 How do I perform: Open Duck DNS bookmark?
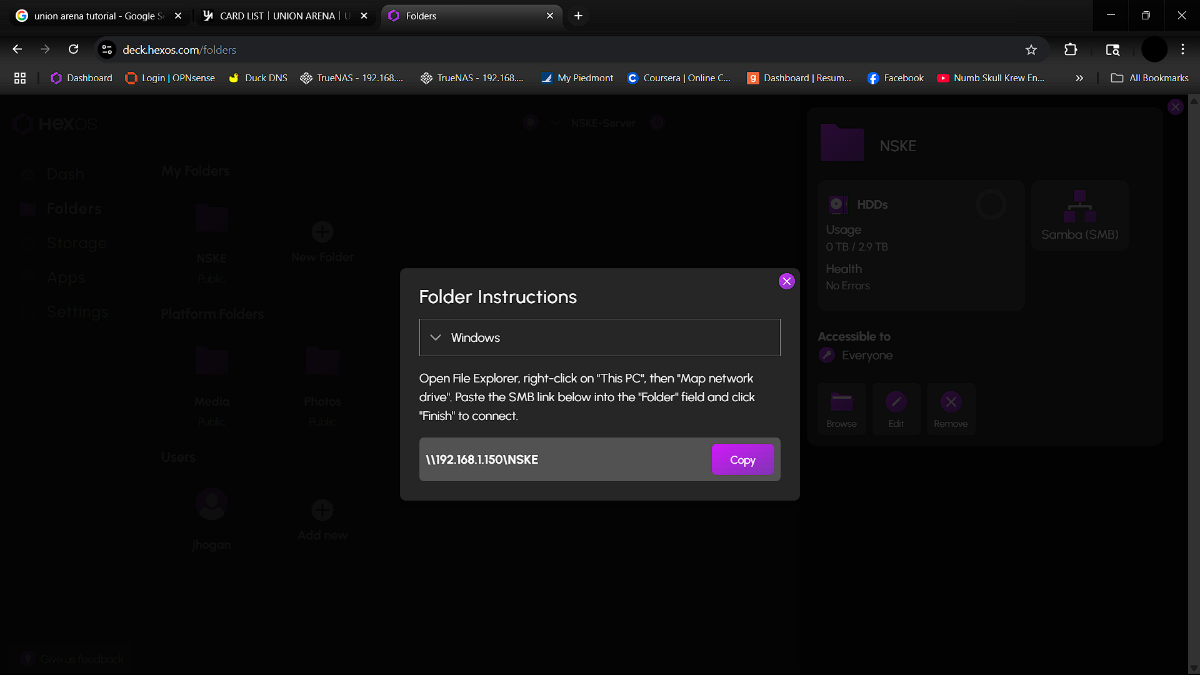257,77
